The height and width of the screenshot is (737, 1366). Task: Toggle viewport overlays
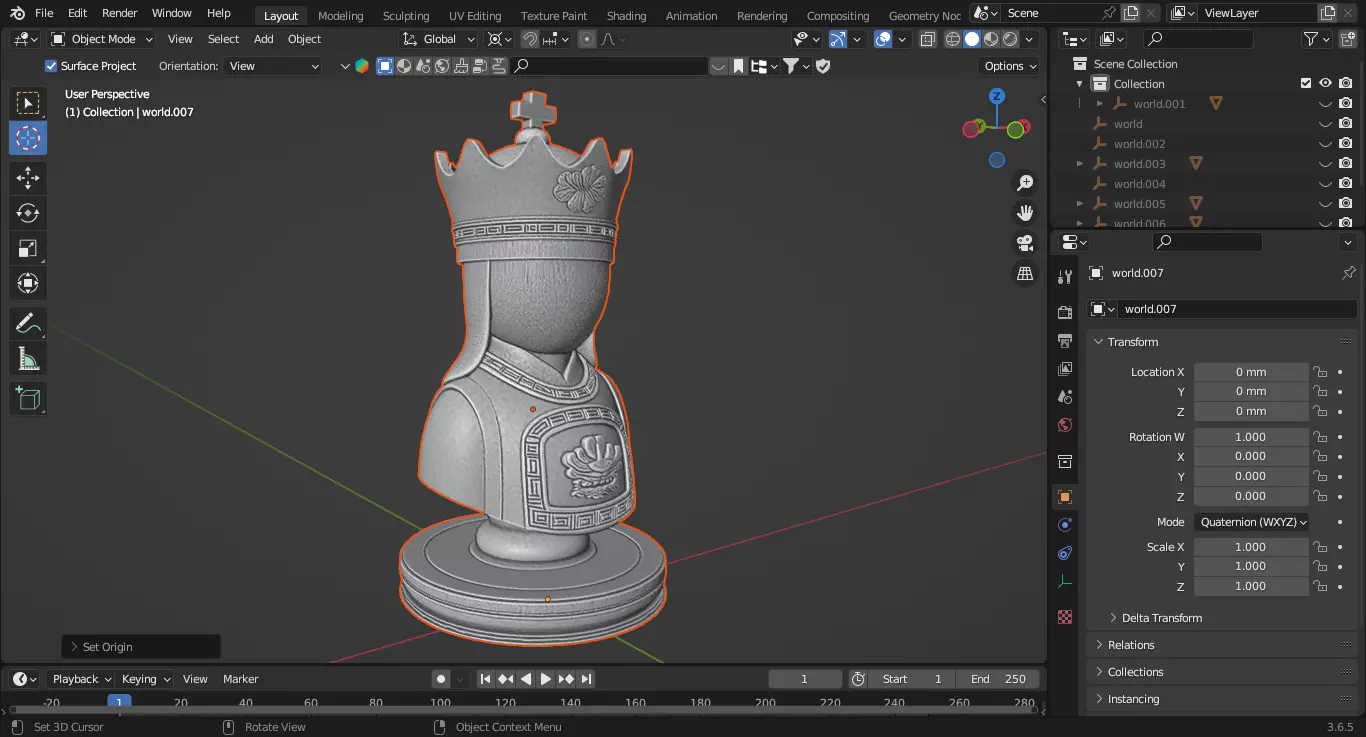pos(883,39)
